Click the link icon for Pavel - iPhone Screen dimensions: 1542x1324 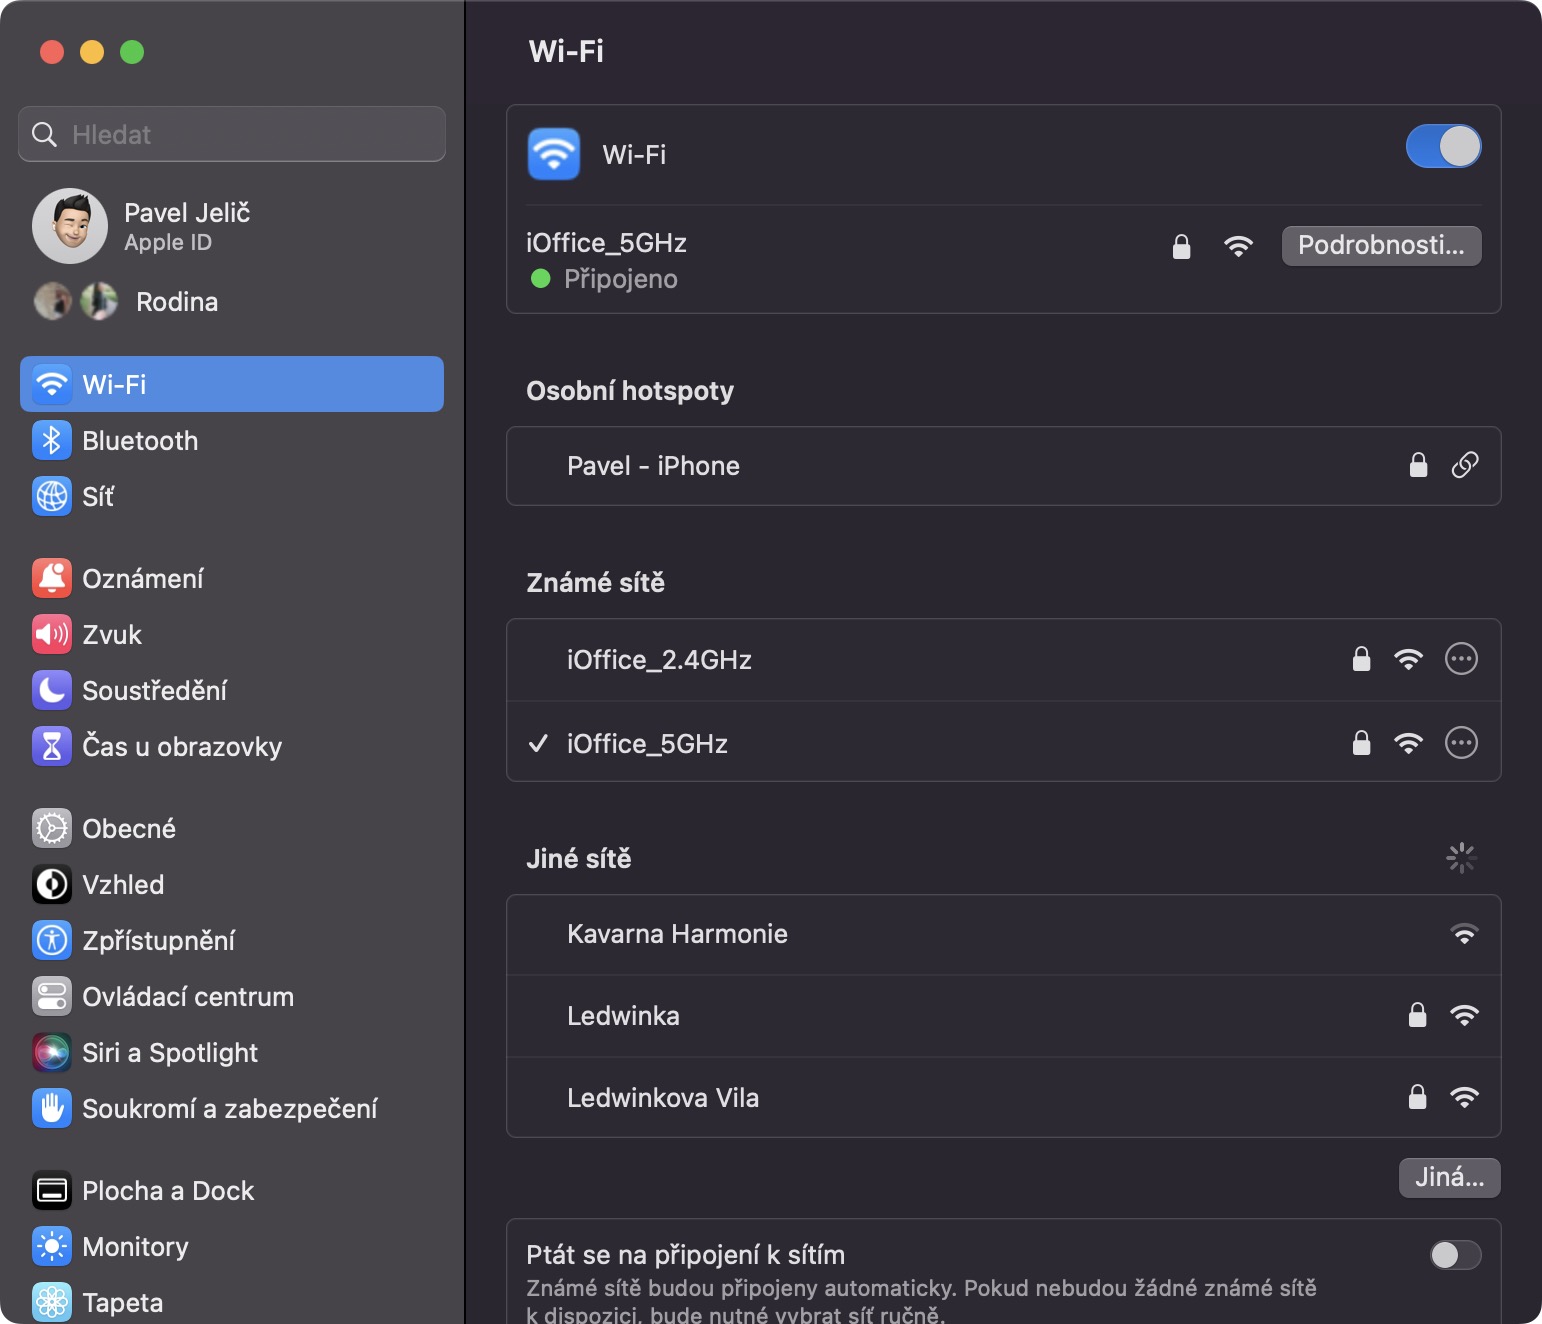pyautogui.click(x=1465, y=465)
